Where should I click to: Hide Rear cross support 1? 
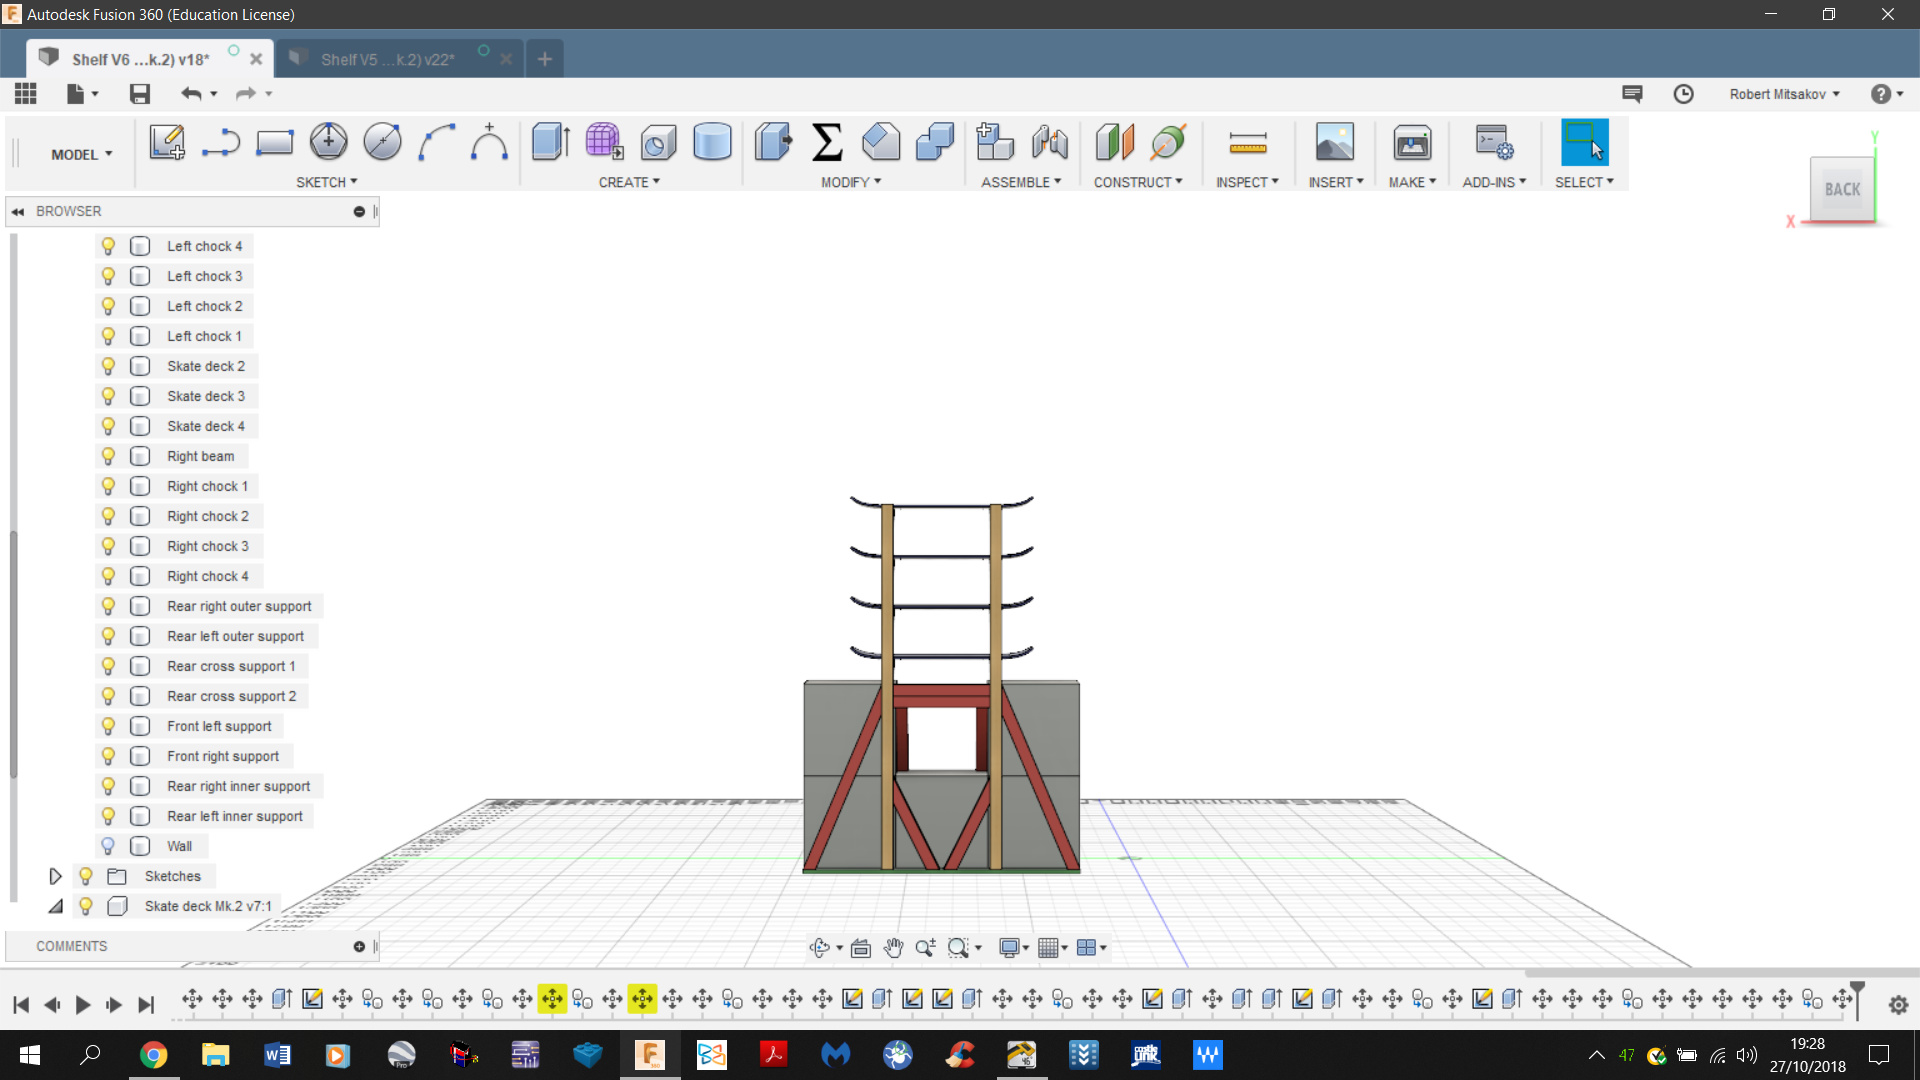(108, 666)
